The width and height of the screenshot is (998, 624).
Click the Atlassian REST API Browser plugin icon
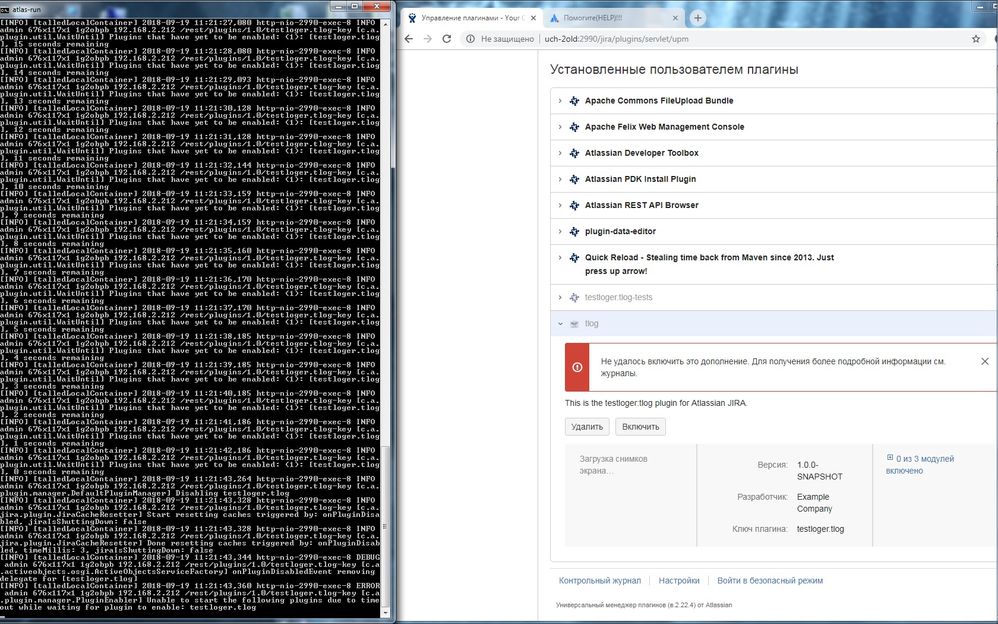[574, 205]
